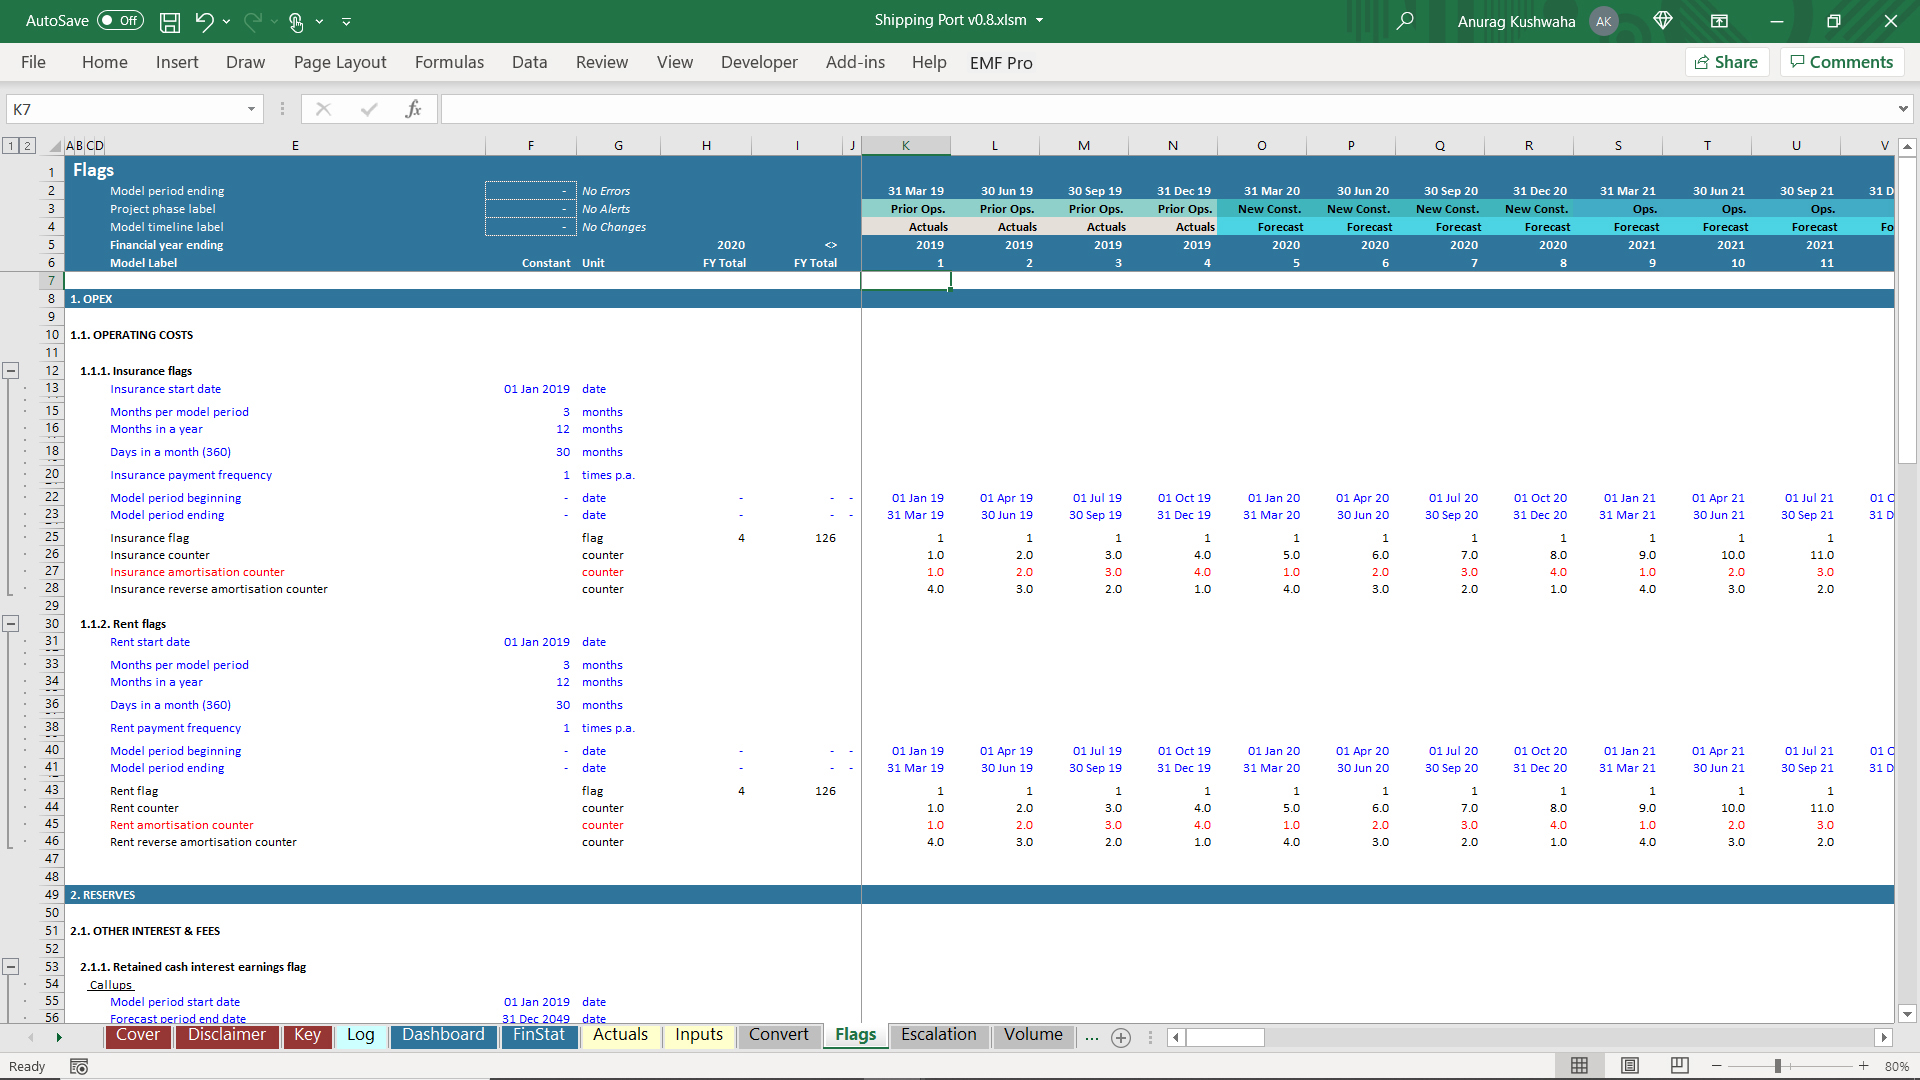
Task: Click the Undo arrow icon
Action: click(x=204, y=21)
